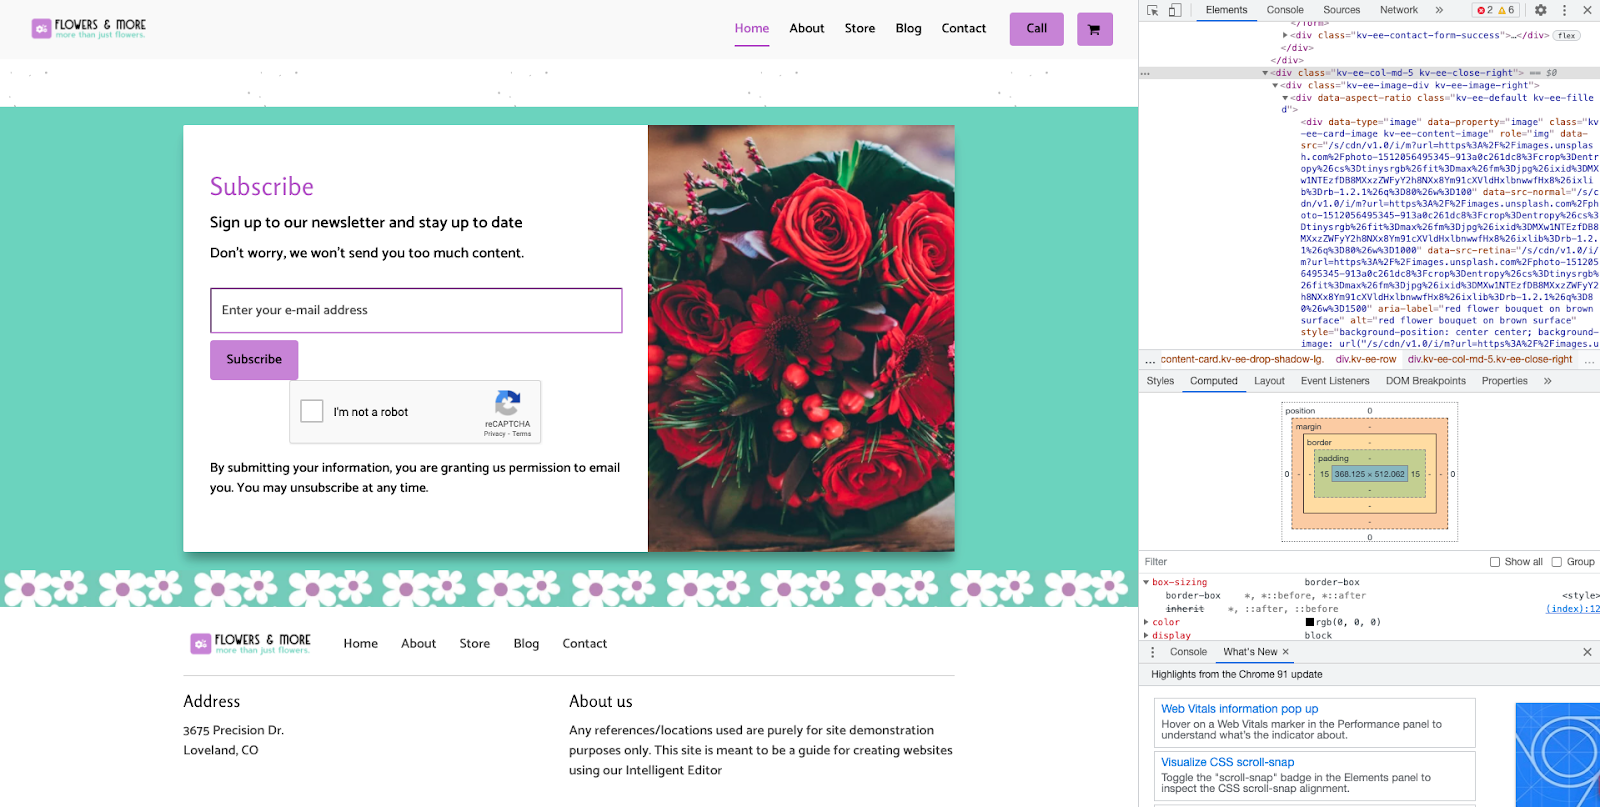Open the DOM Breakpoints pane
This screenshot has height=807, width=1600.
click(1426, 381)
